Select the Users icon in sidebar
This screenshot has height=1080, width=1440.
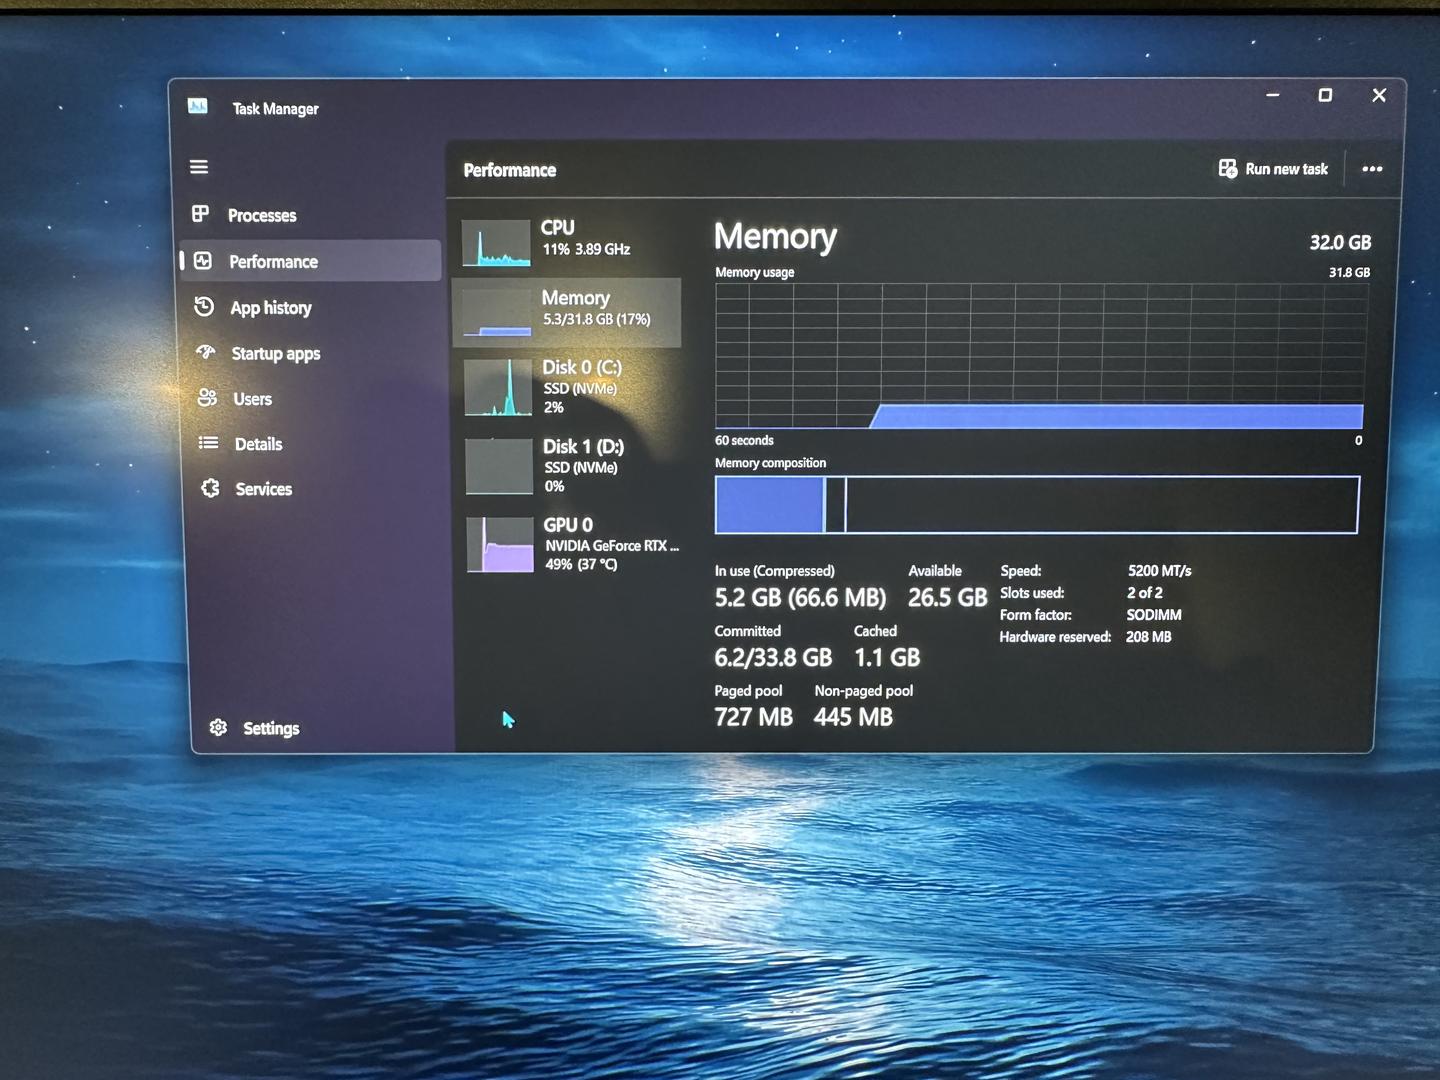point(207,398)
